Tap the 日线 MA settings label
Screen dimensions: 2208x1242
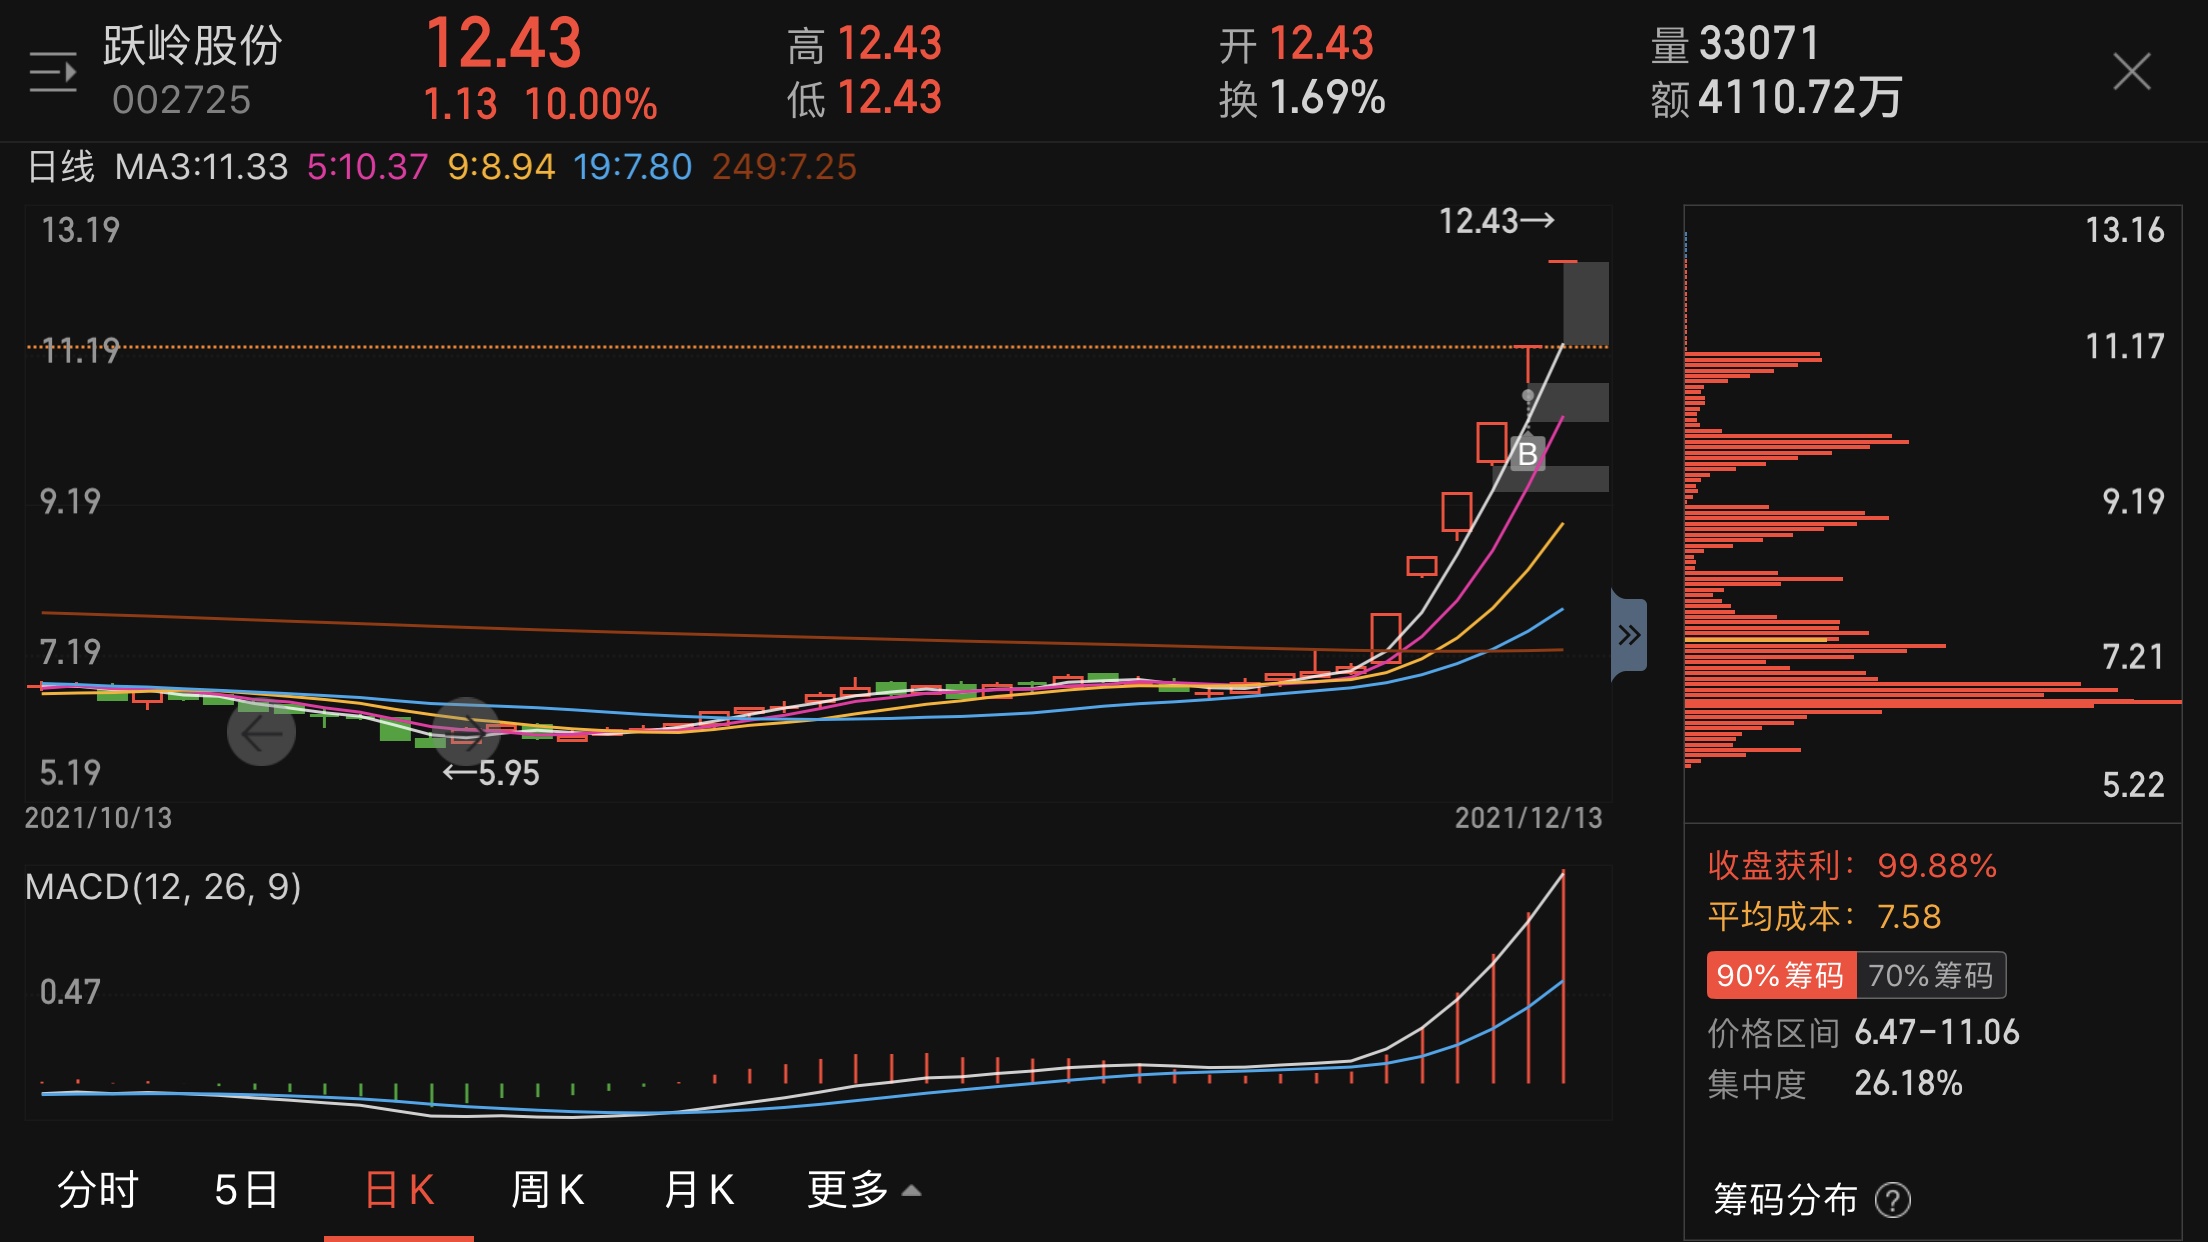pos(60,167)
